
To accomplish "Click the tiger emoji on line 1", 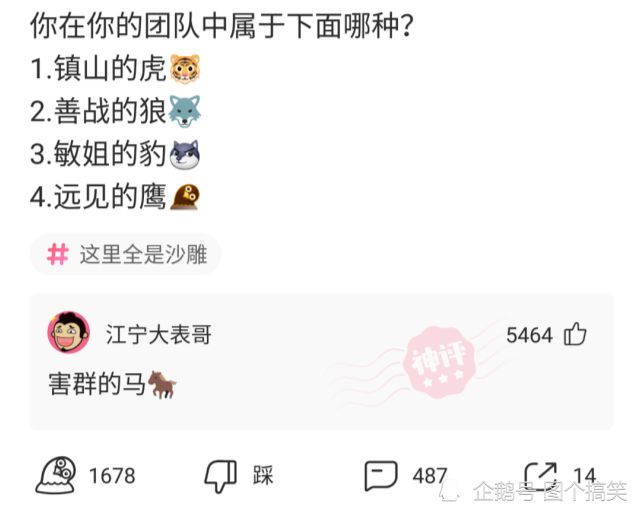I will pyautogui.click(x=185, y=69).
